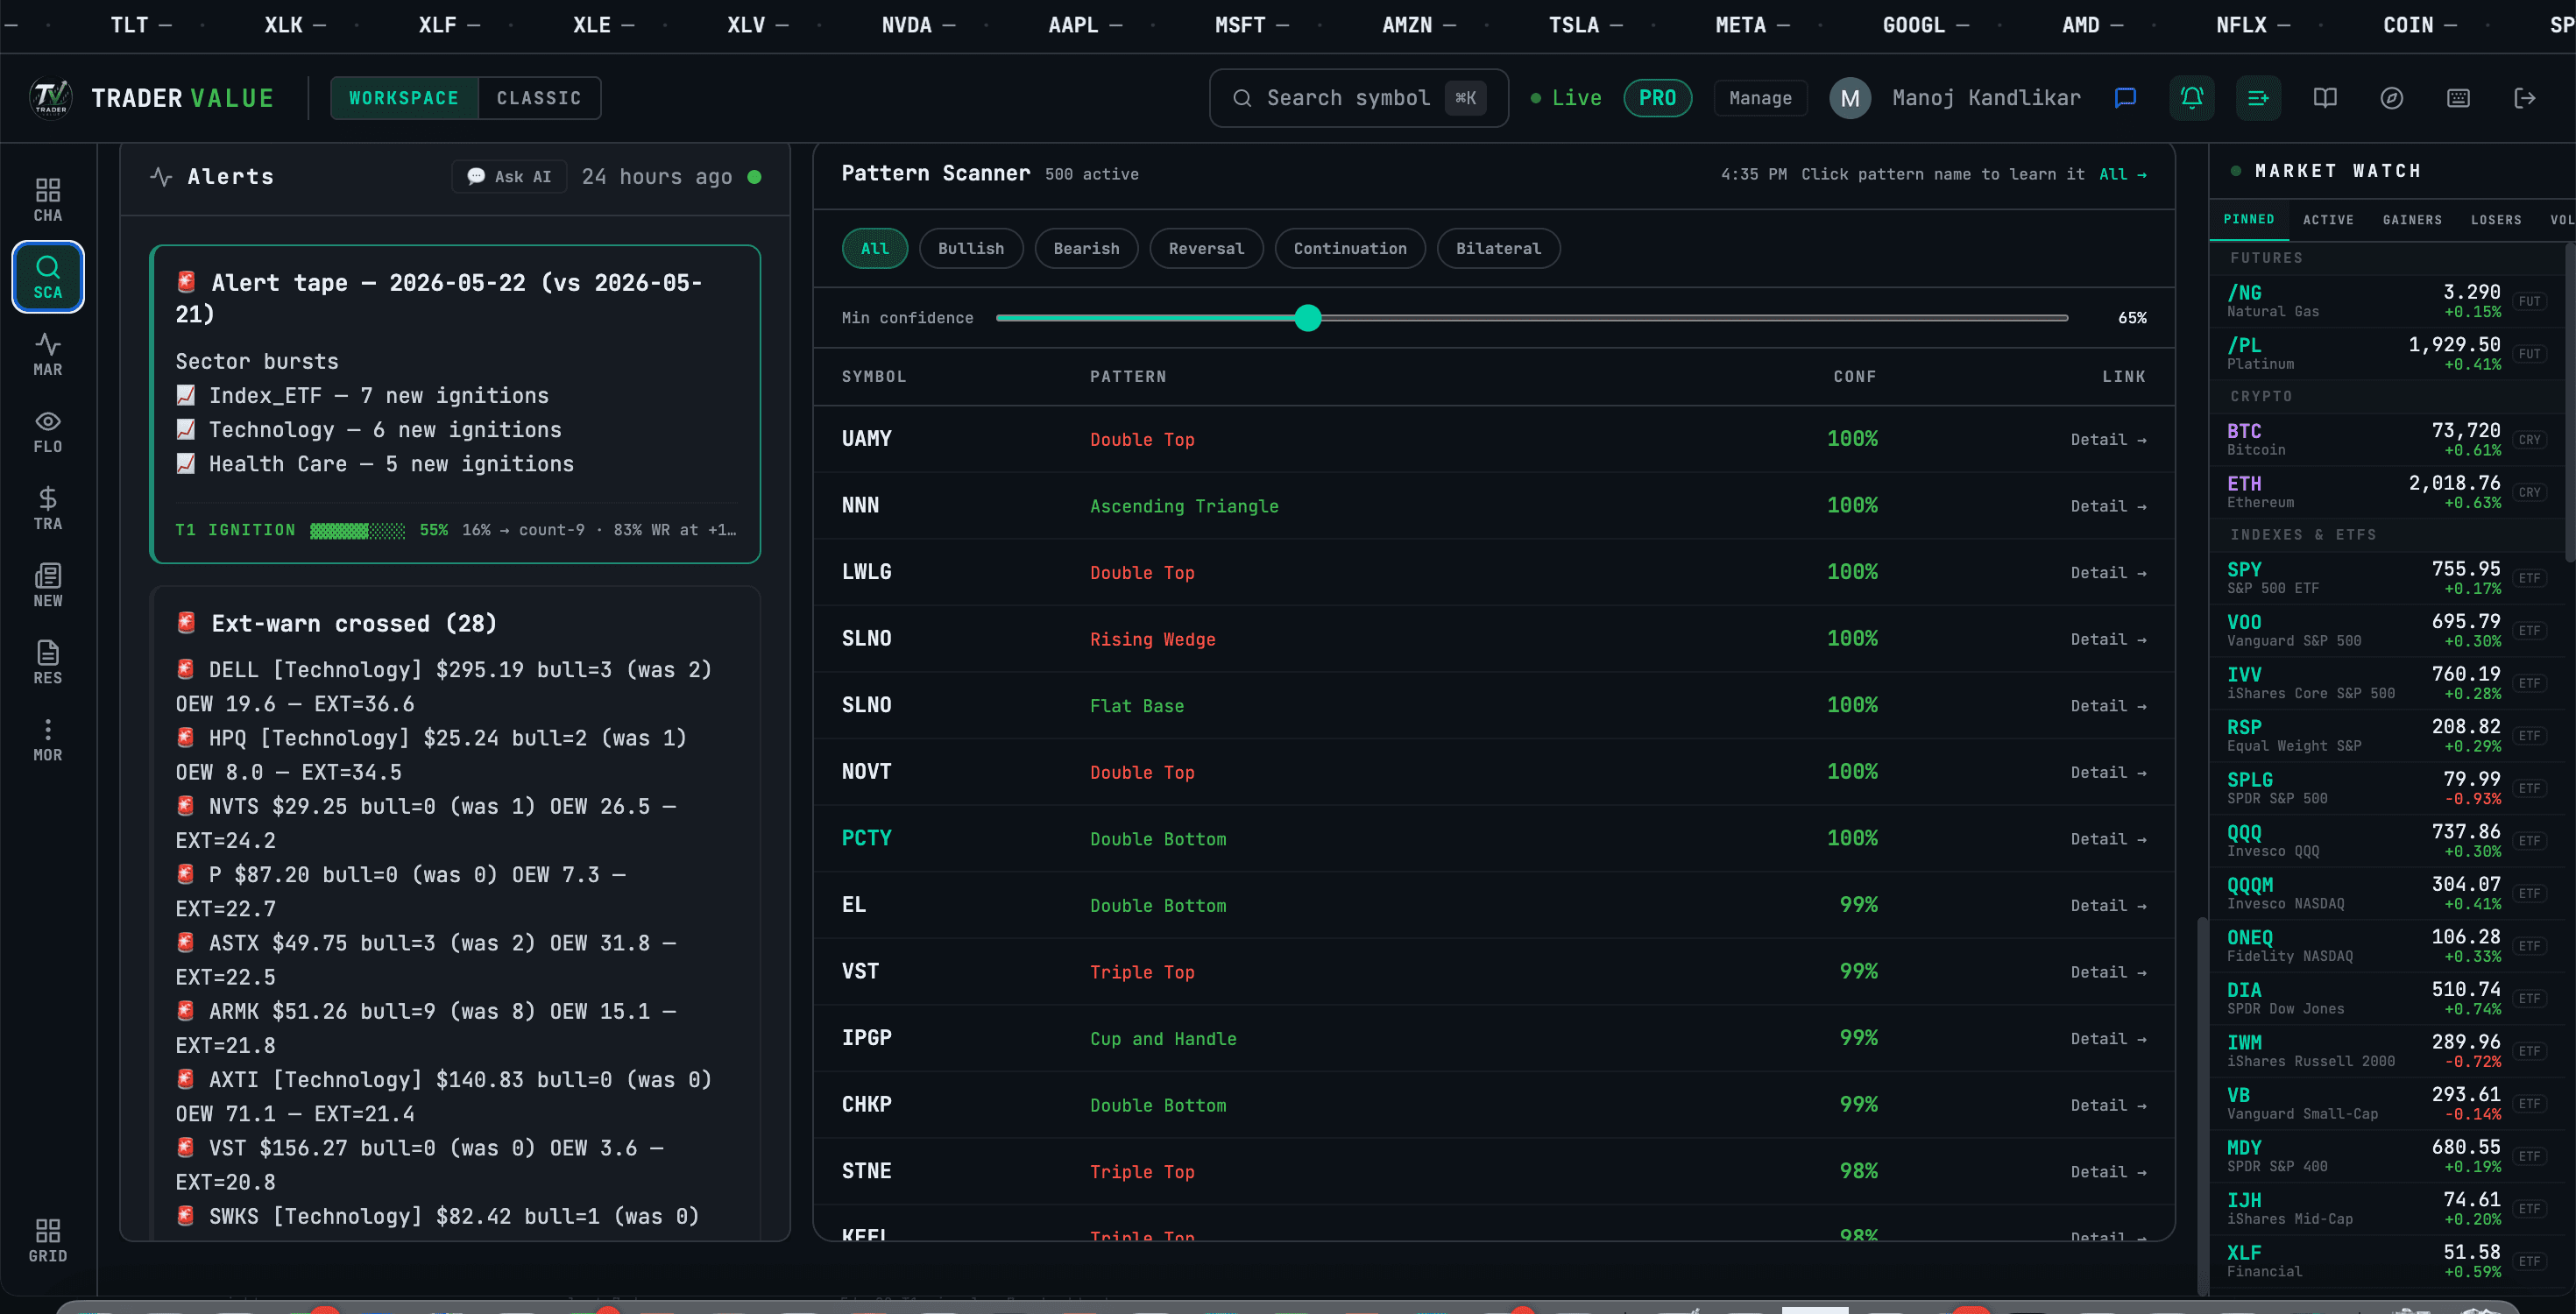Image resolution: width=2576 pixels, height=1314 pixels.
Task: Open the All patterns link
Action: (x=2122, y=174)
